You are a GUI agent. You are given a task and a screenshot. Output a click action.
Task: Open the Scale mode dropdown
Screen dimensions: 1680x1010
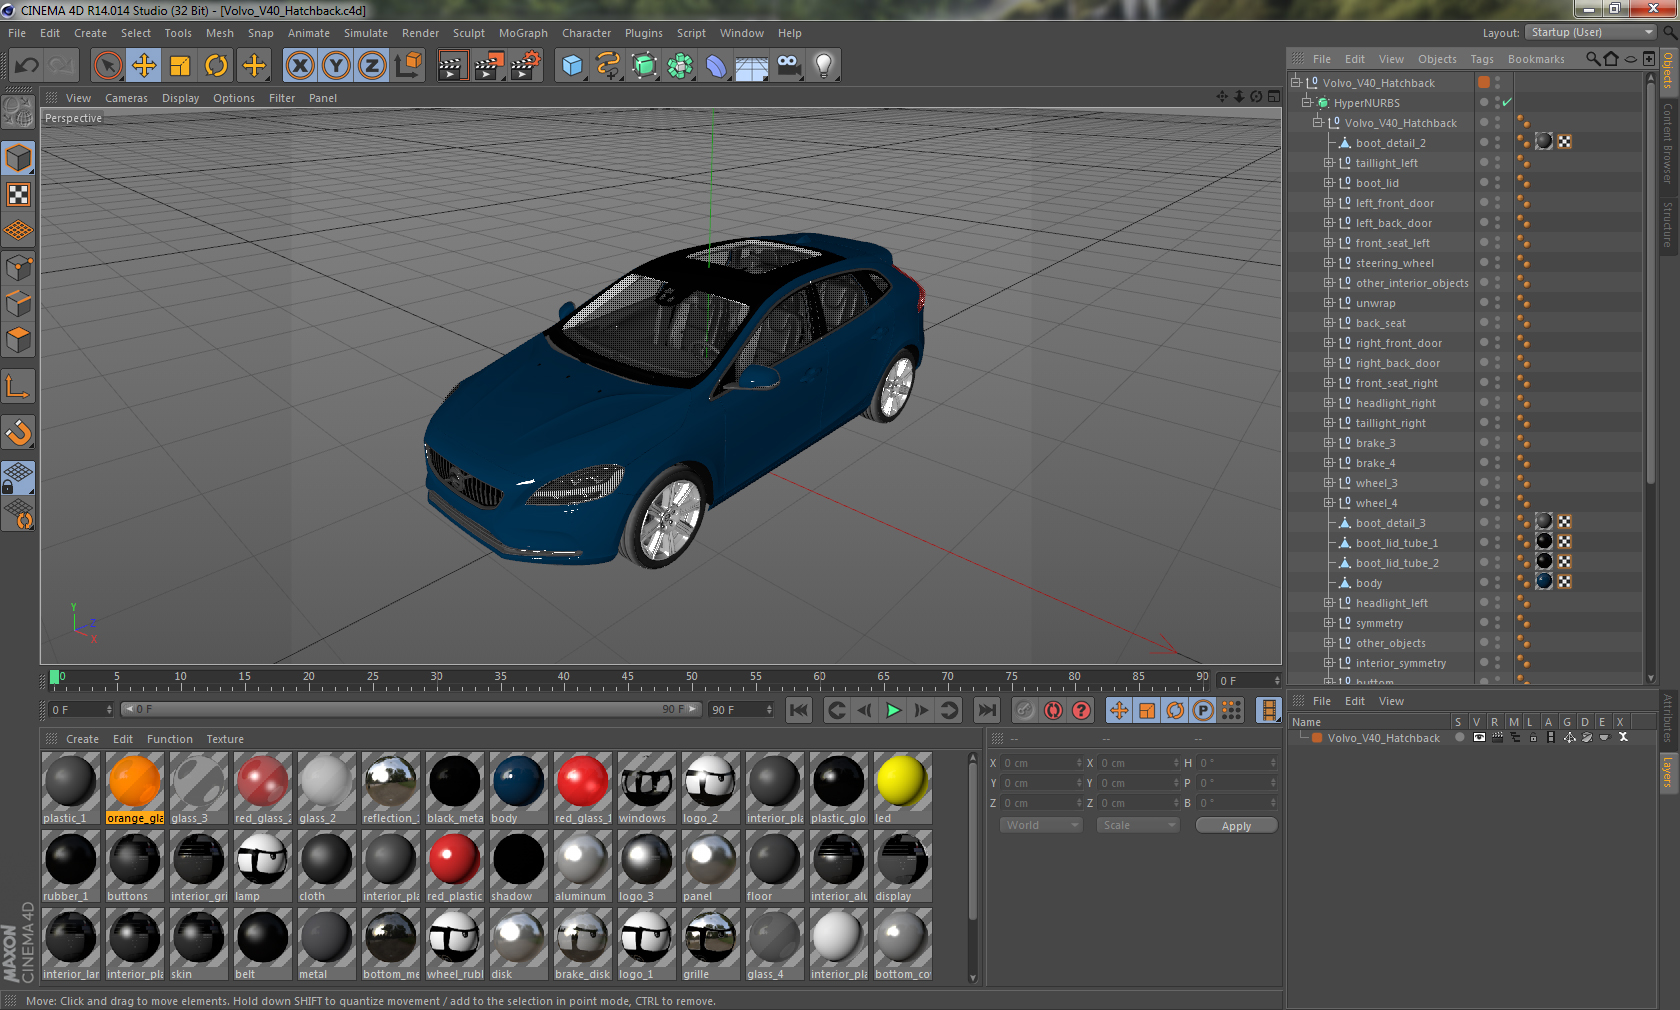pyautogui.click(x=1137, y=825)
